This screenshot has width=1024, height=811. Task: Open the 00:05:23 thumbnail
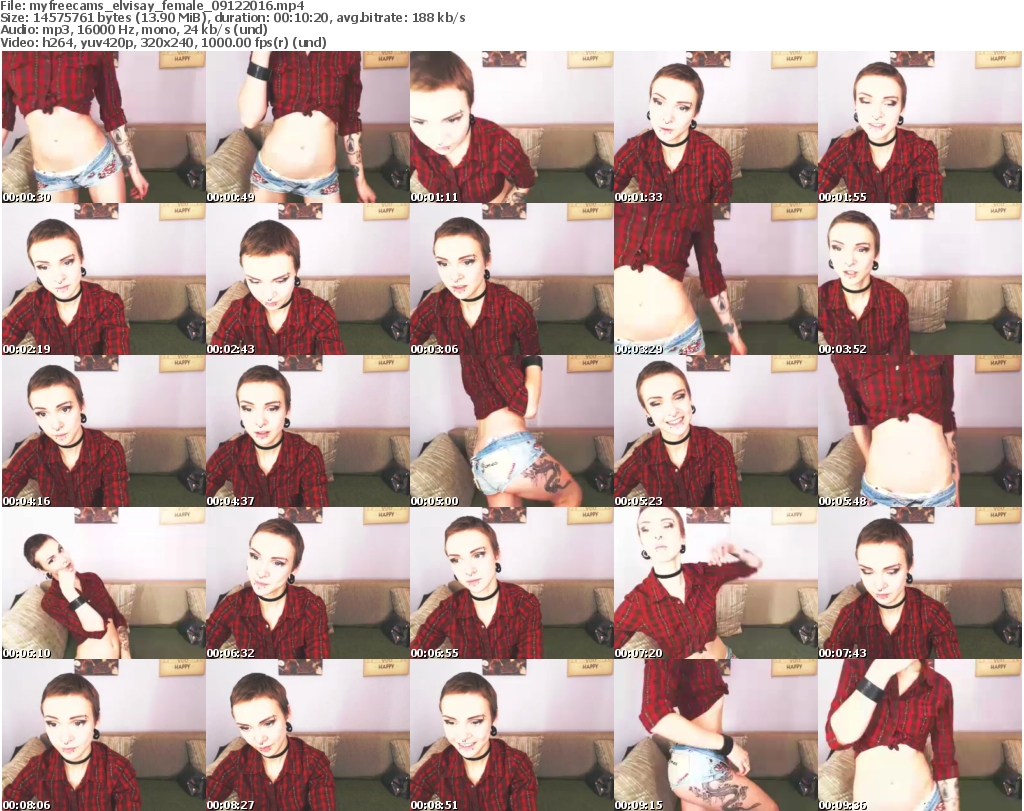point(716,431)
